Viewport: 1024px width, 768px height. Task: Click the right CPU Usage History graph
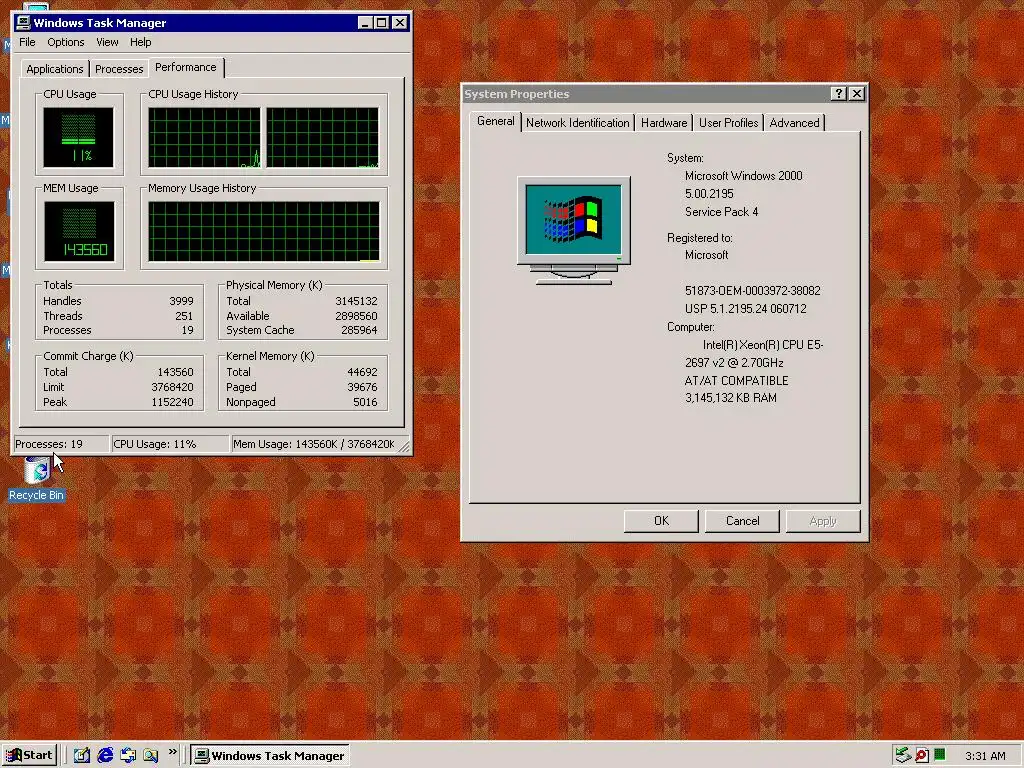[323, 138]
